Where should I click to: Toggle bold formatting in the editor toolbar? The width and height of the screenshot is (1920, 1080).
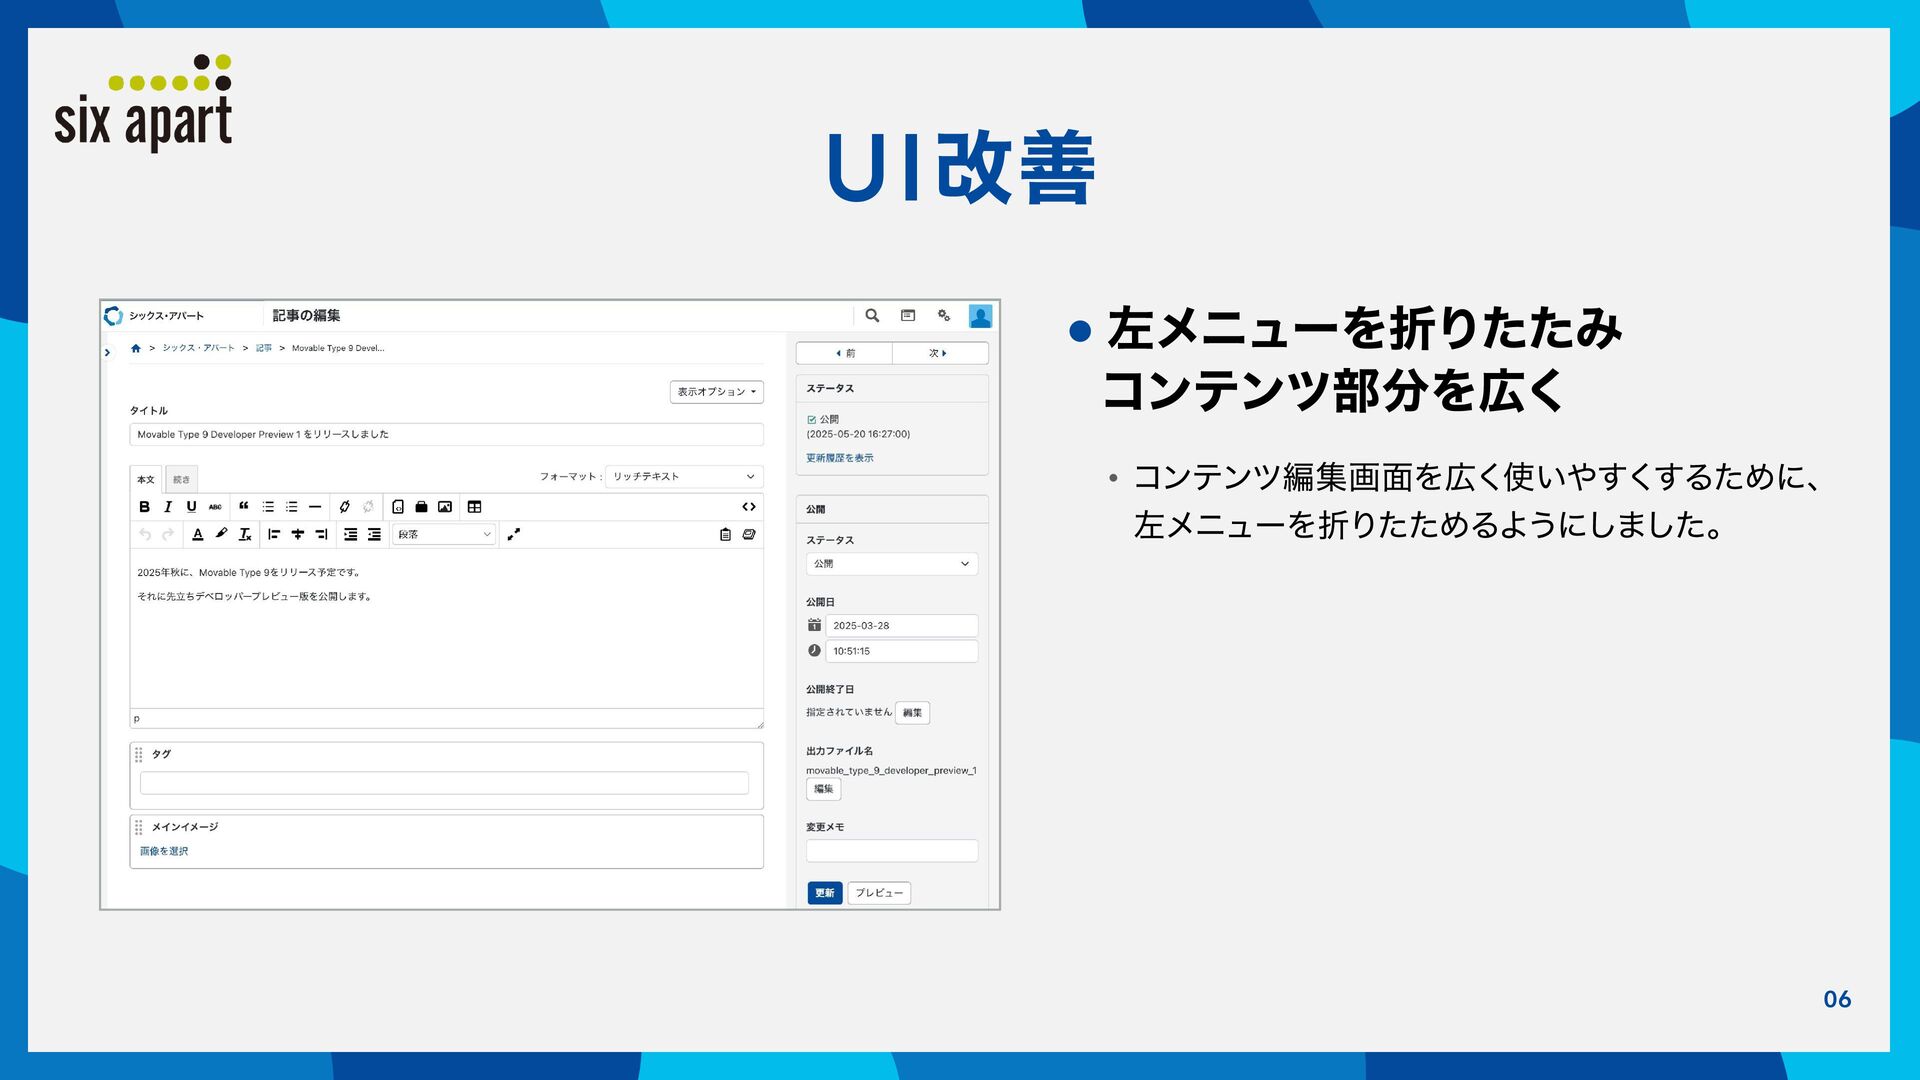pos(144,507)
